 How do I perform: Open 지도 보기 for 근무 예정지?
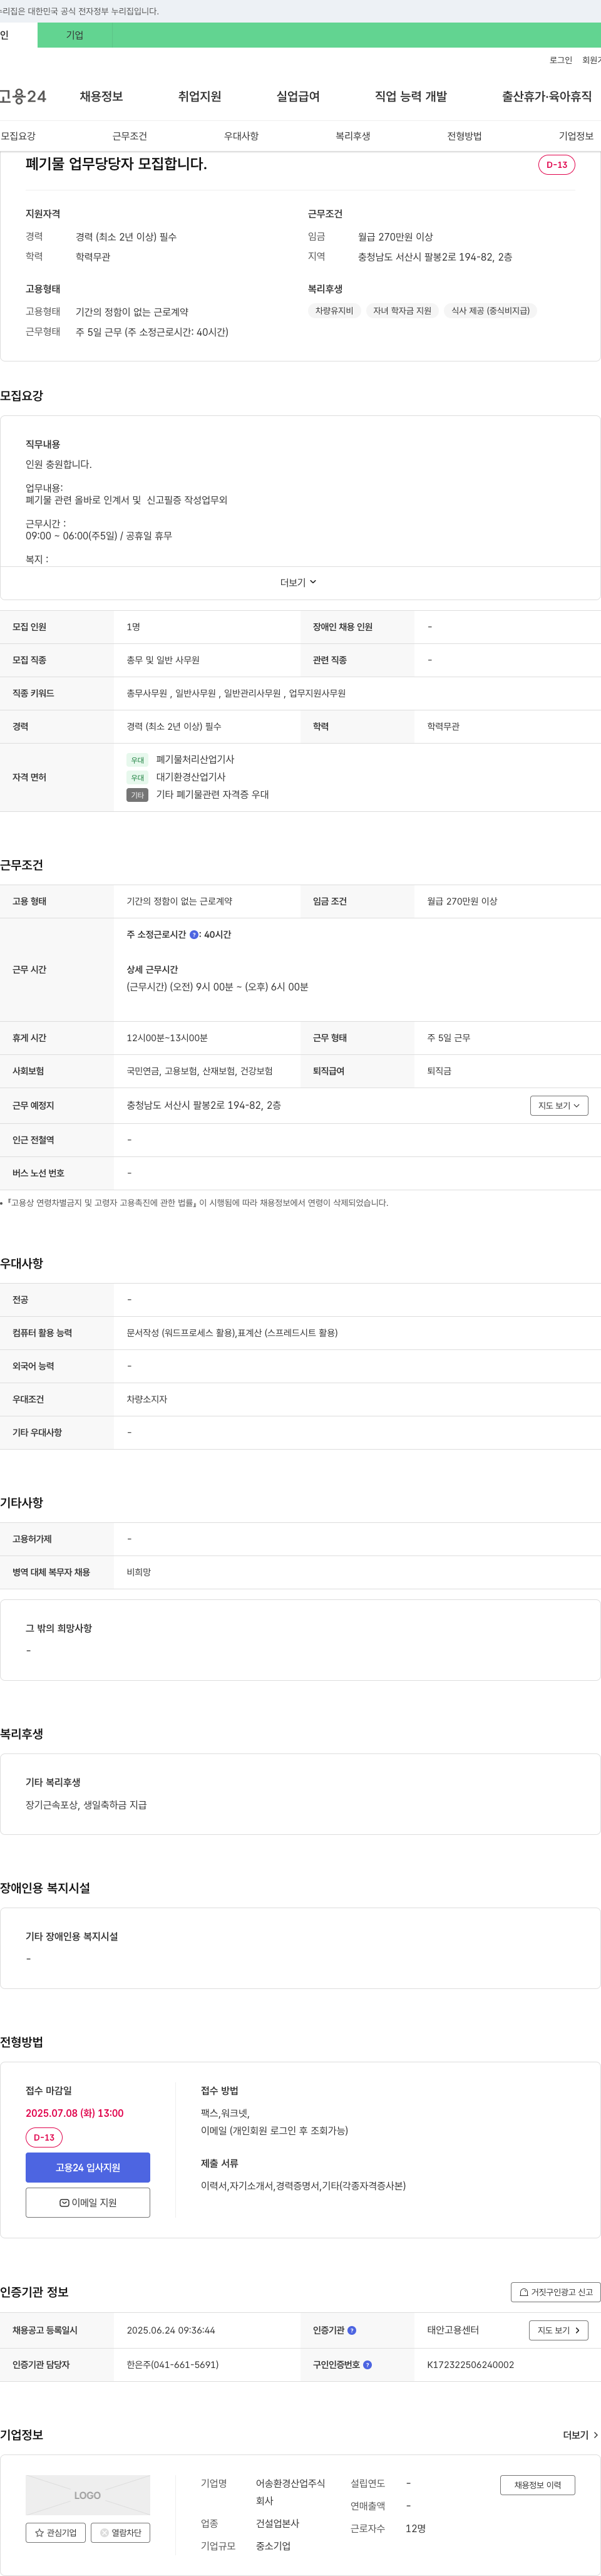[559, 1105]
